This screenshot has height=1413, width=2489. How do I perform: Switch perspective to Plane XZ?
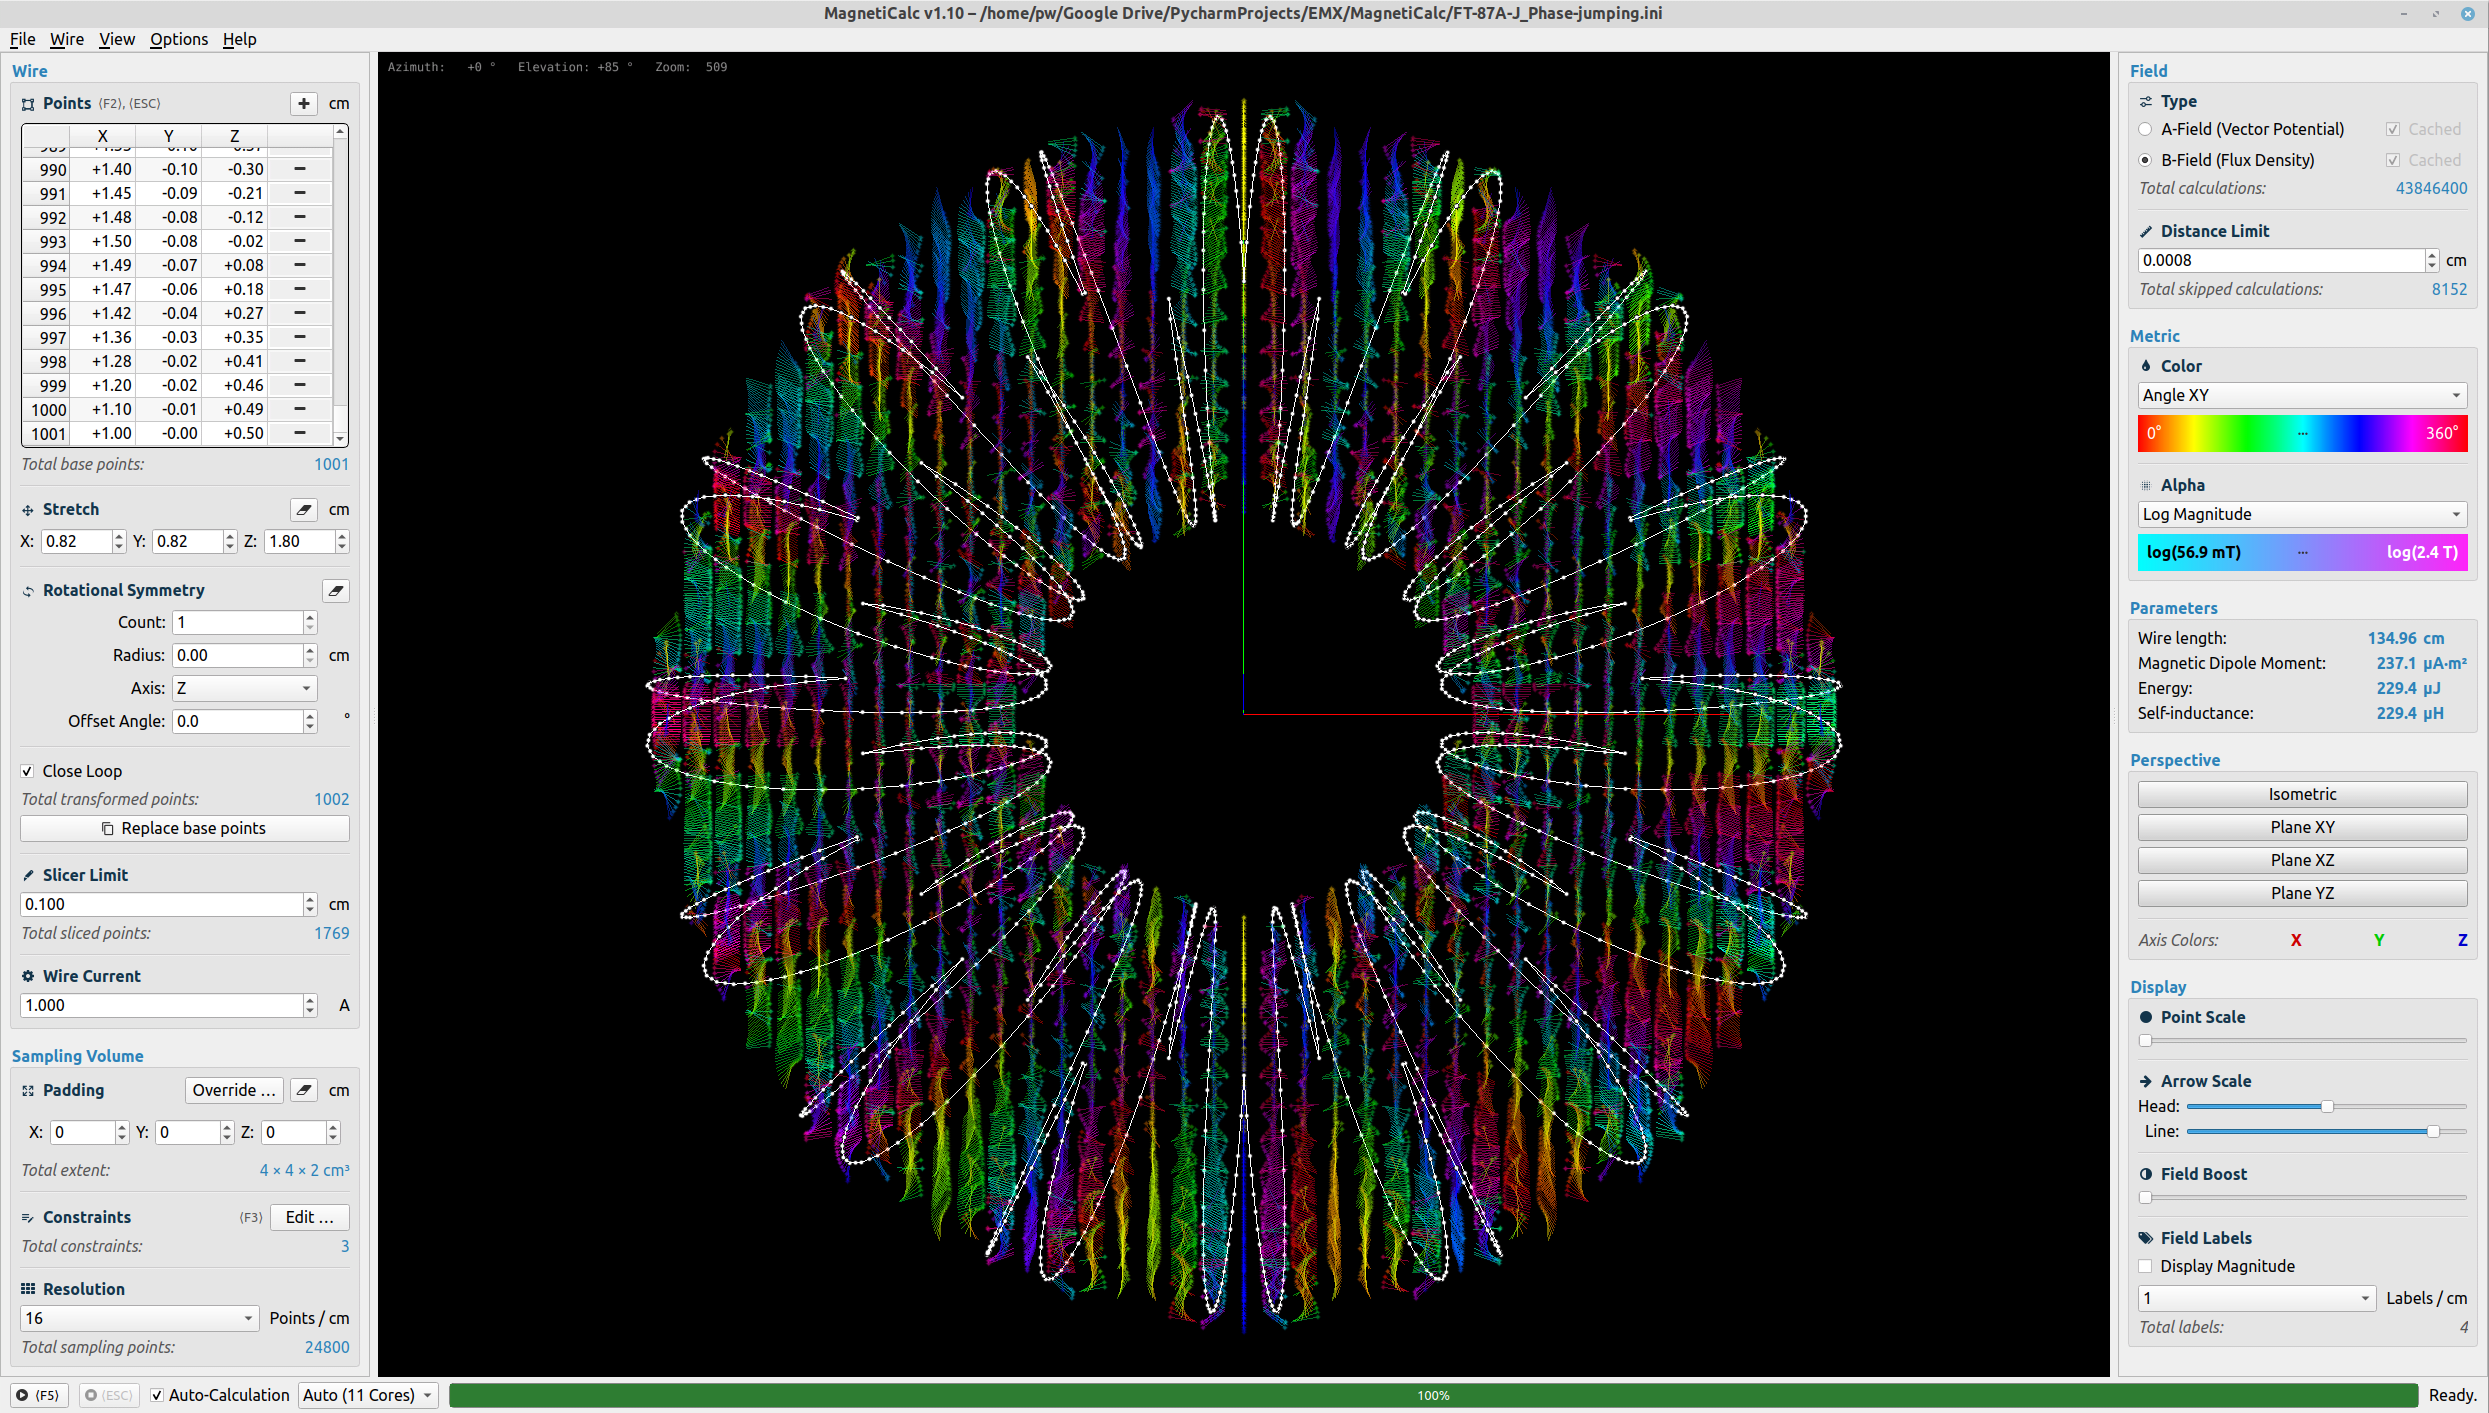(x=2301, y=859)
